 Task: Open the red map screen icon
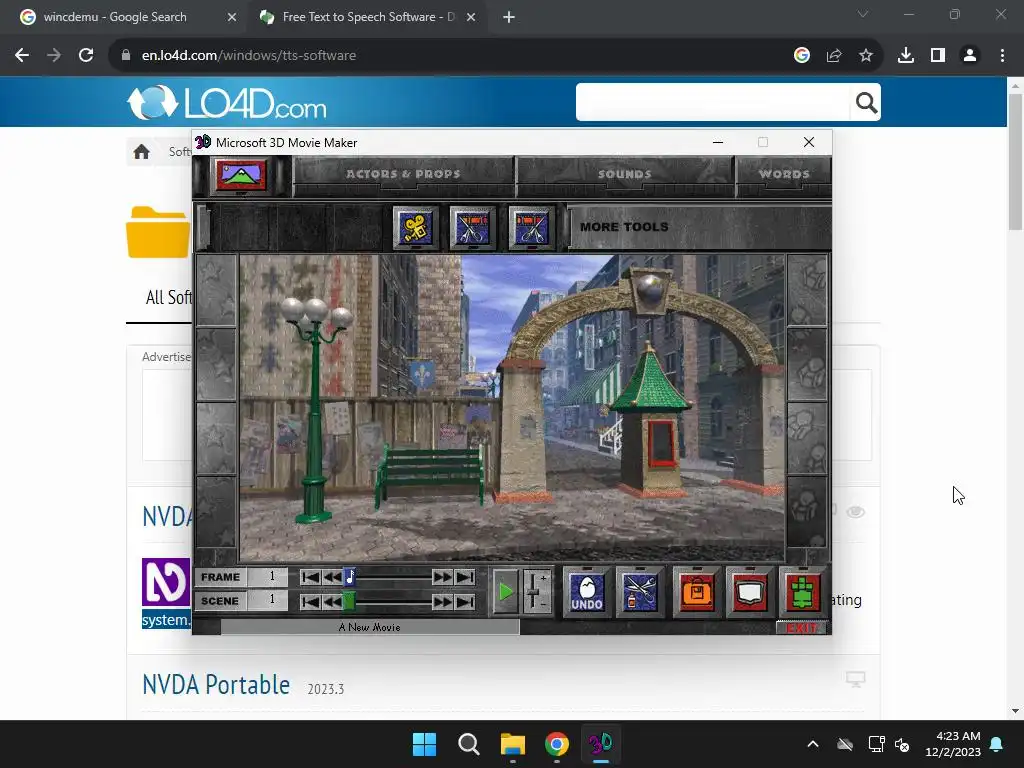[x=749, y=592]
